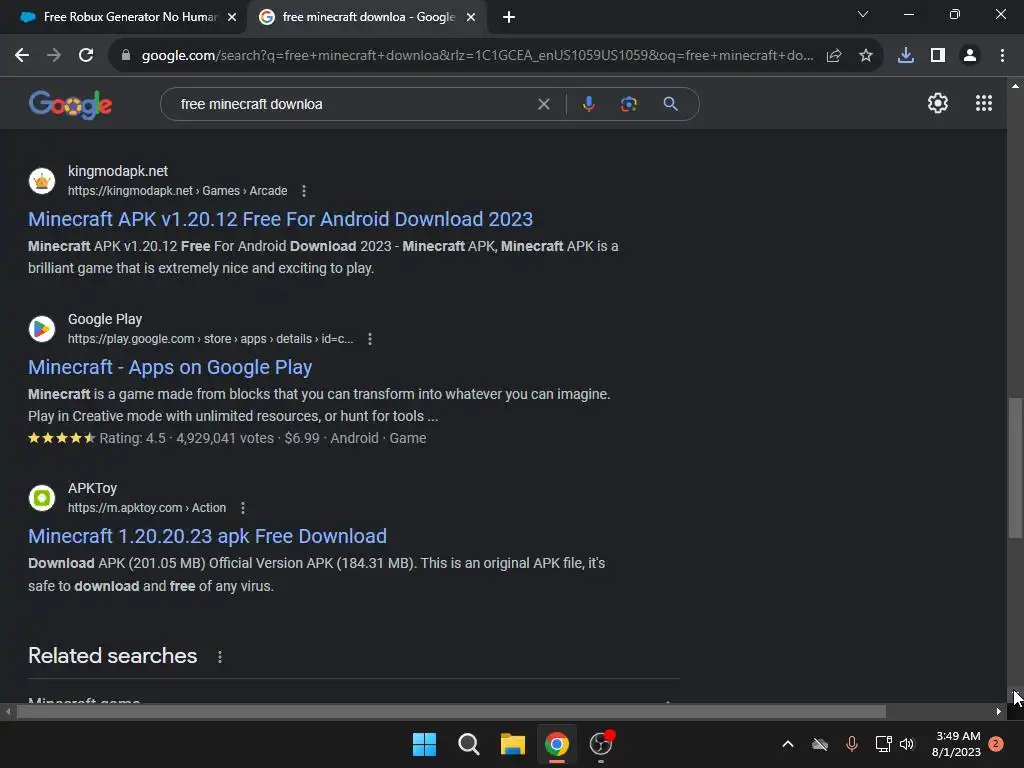The height and width of the screenshot is (768, 1024).
Task: Bookmark this page with the star
Action: tap(866, 56)
